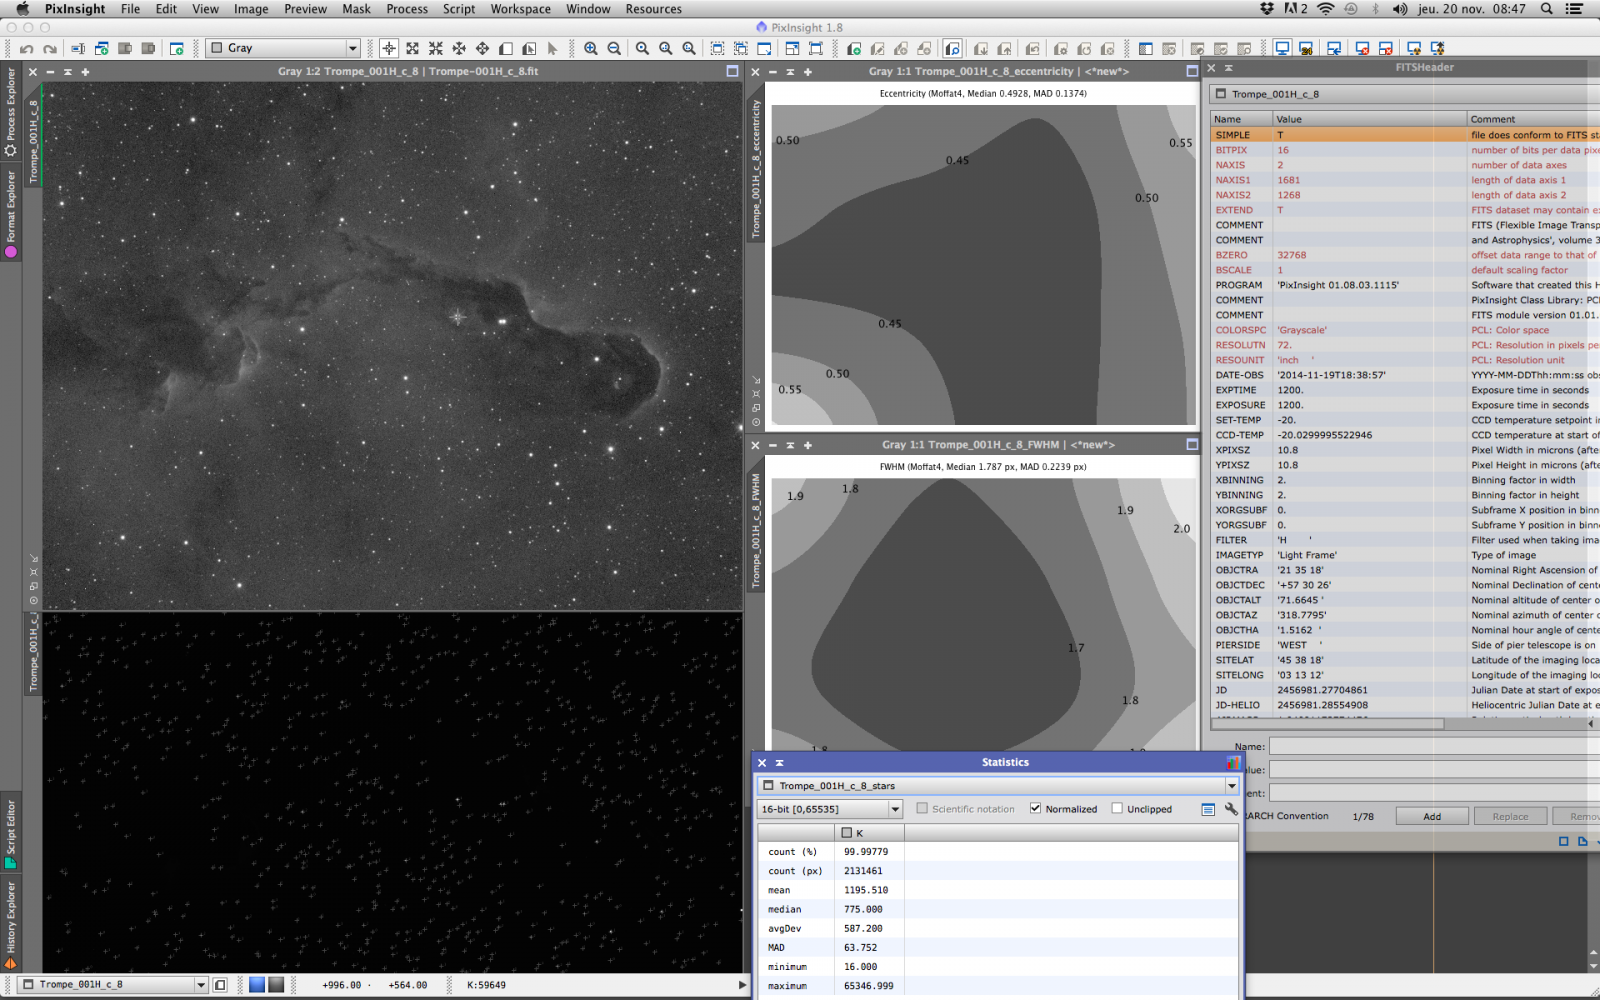Viewport: 1600px width, 1000px height.
Task: Open the Process Explorer side panel
Action: pyautogui.click(x=10, y=110)
